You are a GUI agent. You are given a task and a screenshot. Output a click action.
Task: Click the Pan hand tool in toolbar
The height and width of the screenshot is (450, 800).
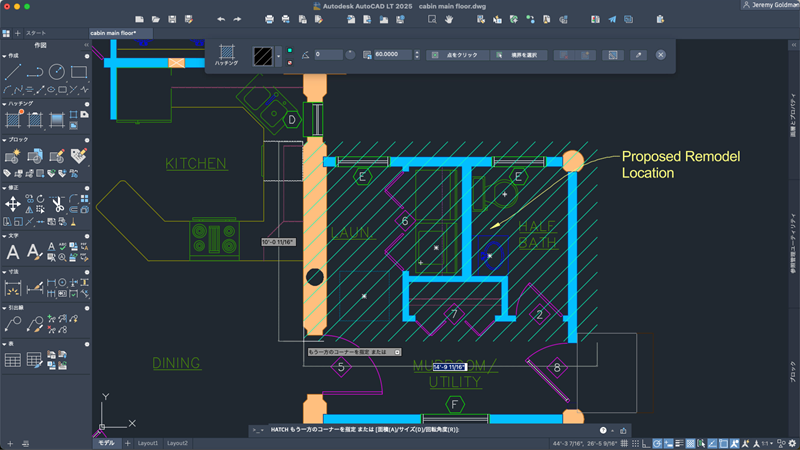[448, 19]
